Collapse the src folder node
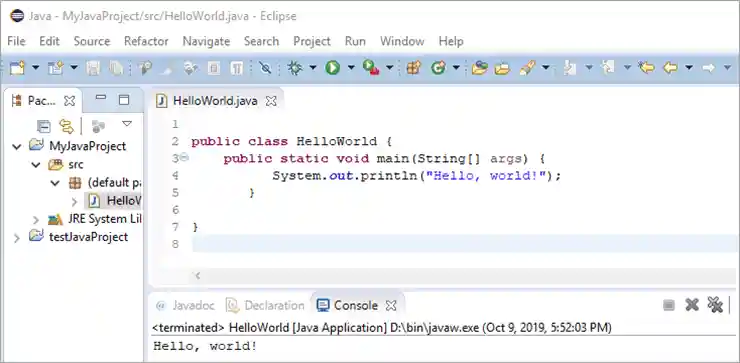Screen dimensions: 740x363 (36, 165)
